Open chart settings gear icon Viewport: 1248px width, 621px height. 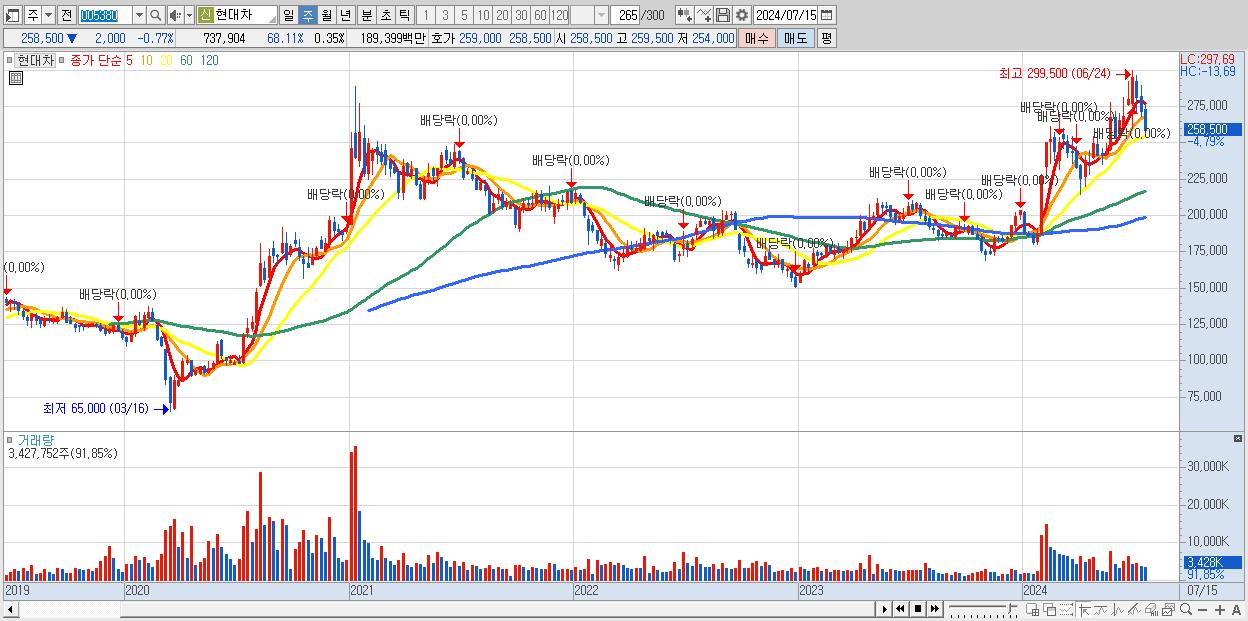tap(741, 15)
